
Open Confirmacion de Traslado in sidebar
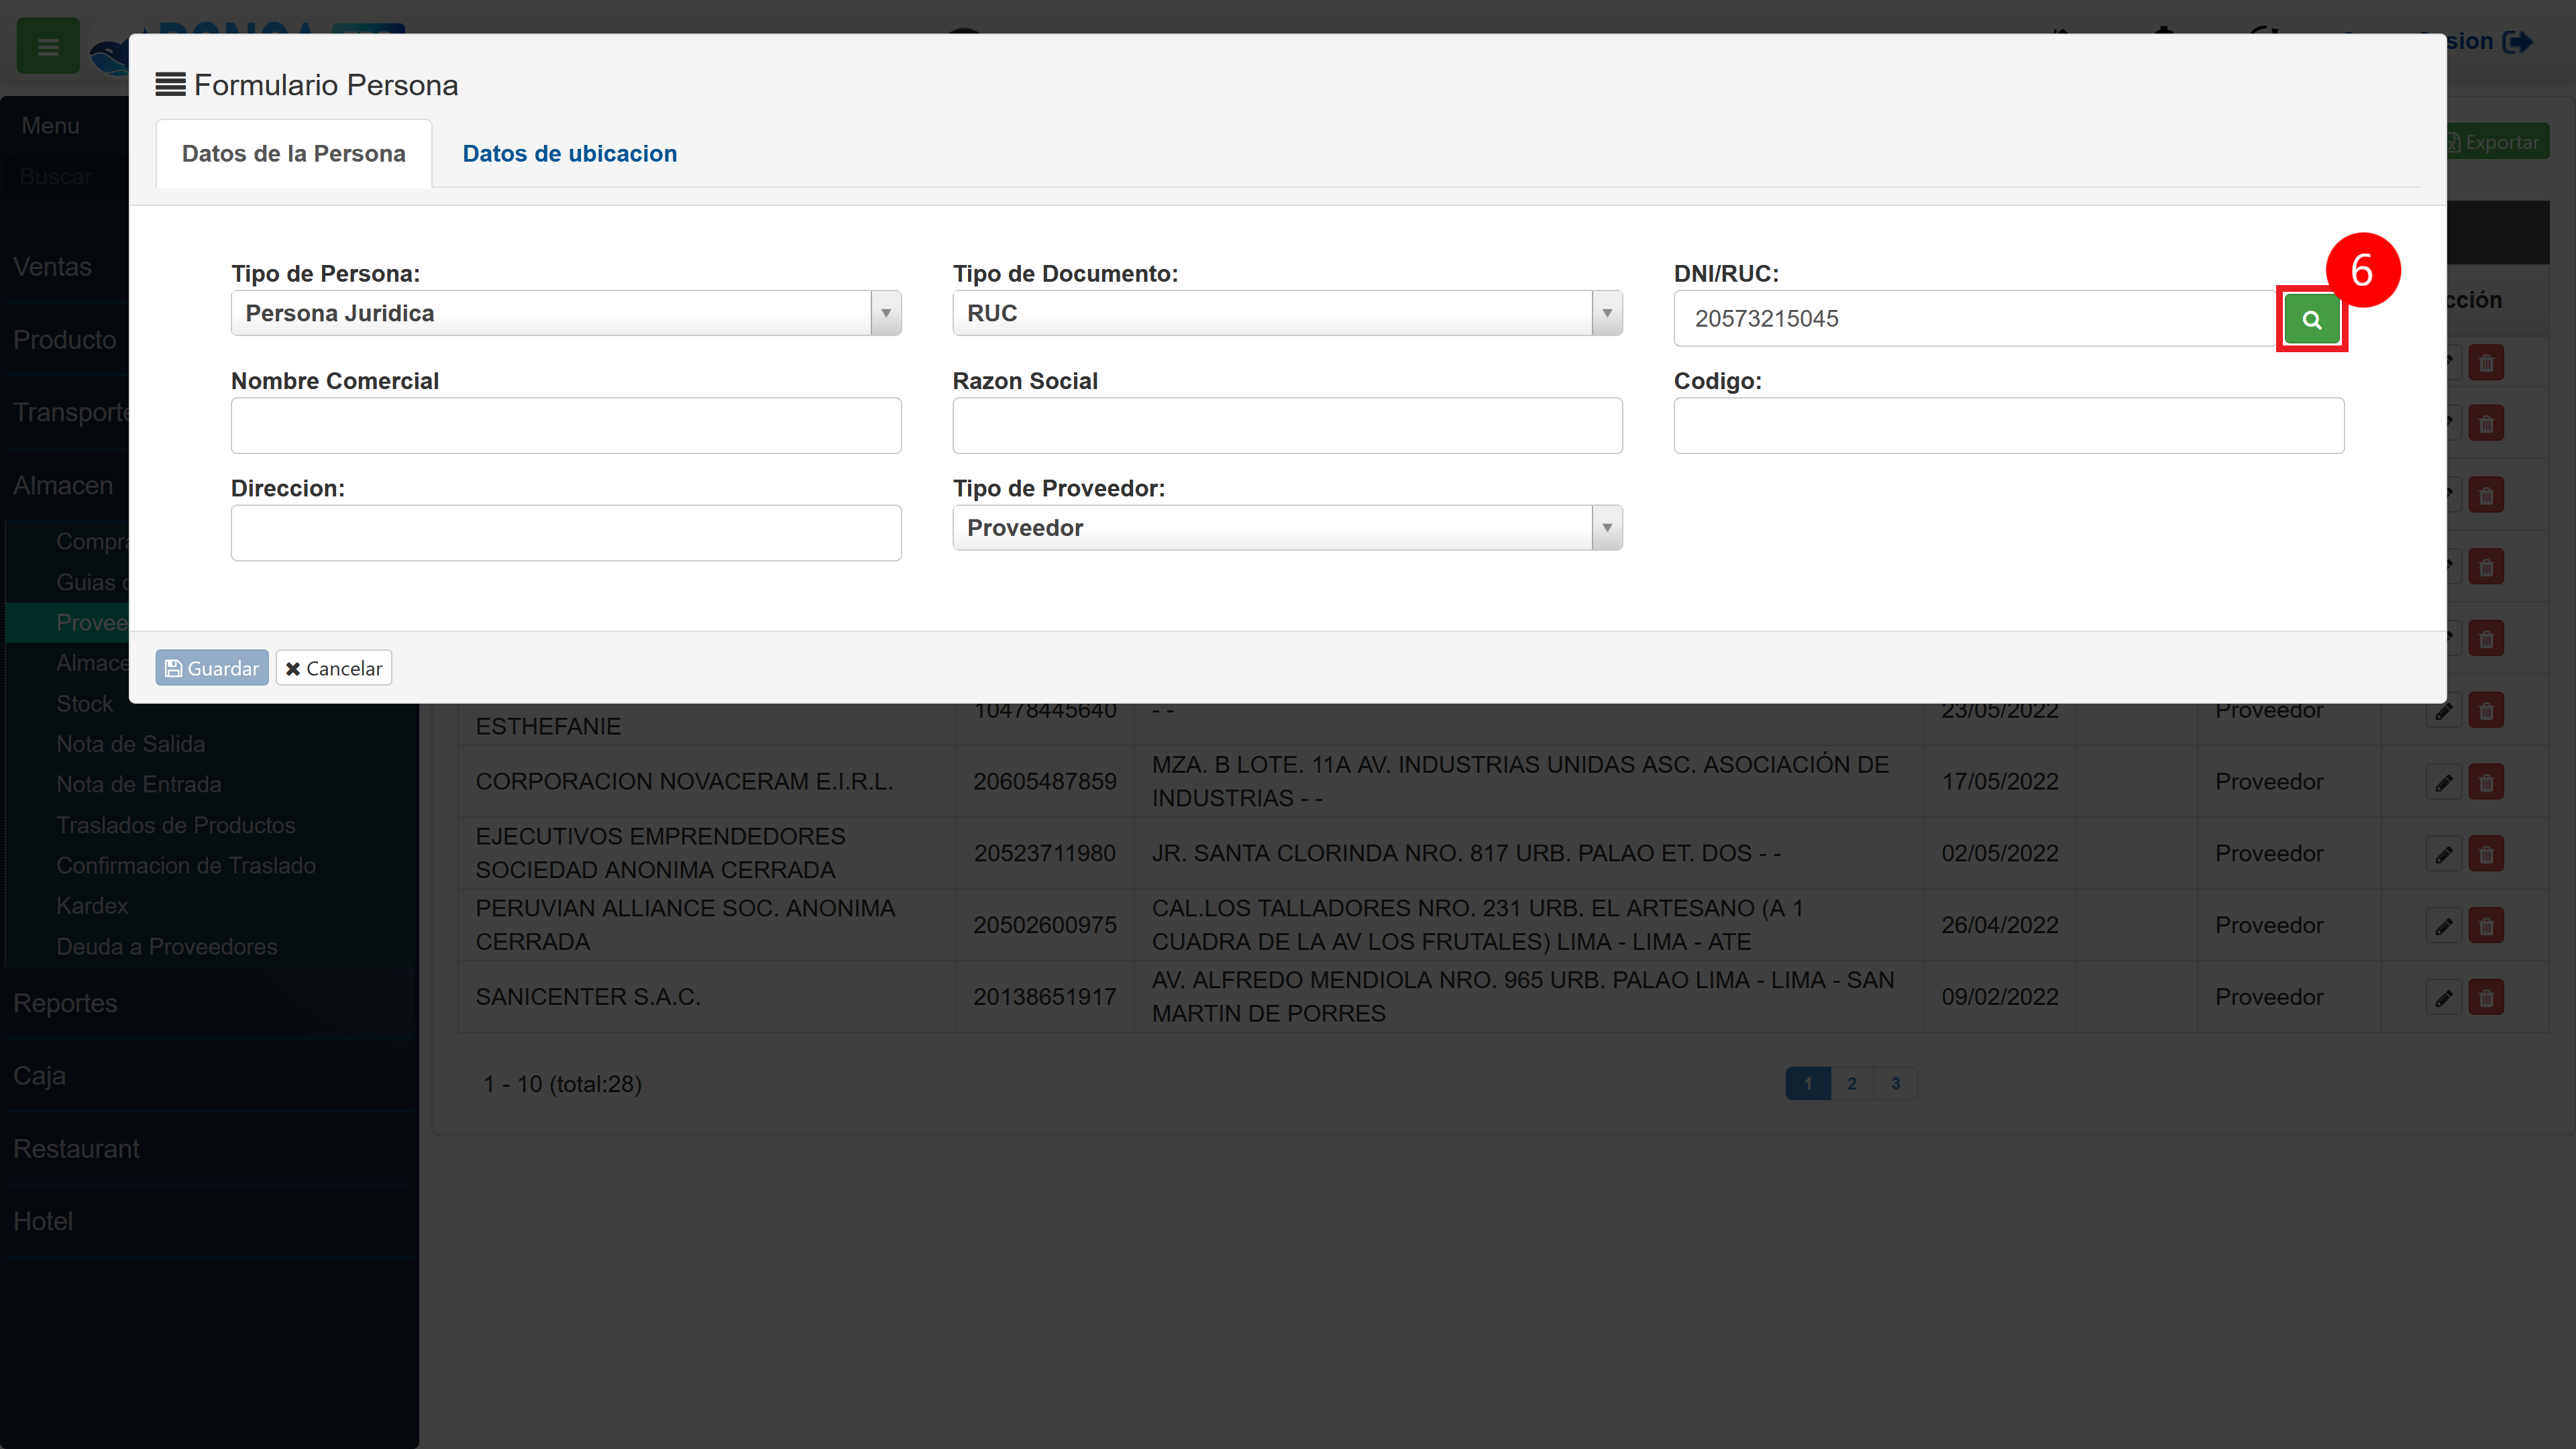tap(186, 865)
